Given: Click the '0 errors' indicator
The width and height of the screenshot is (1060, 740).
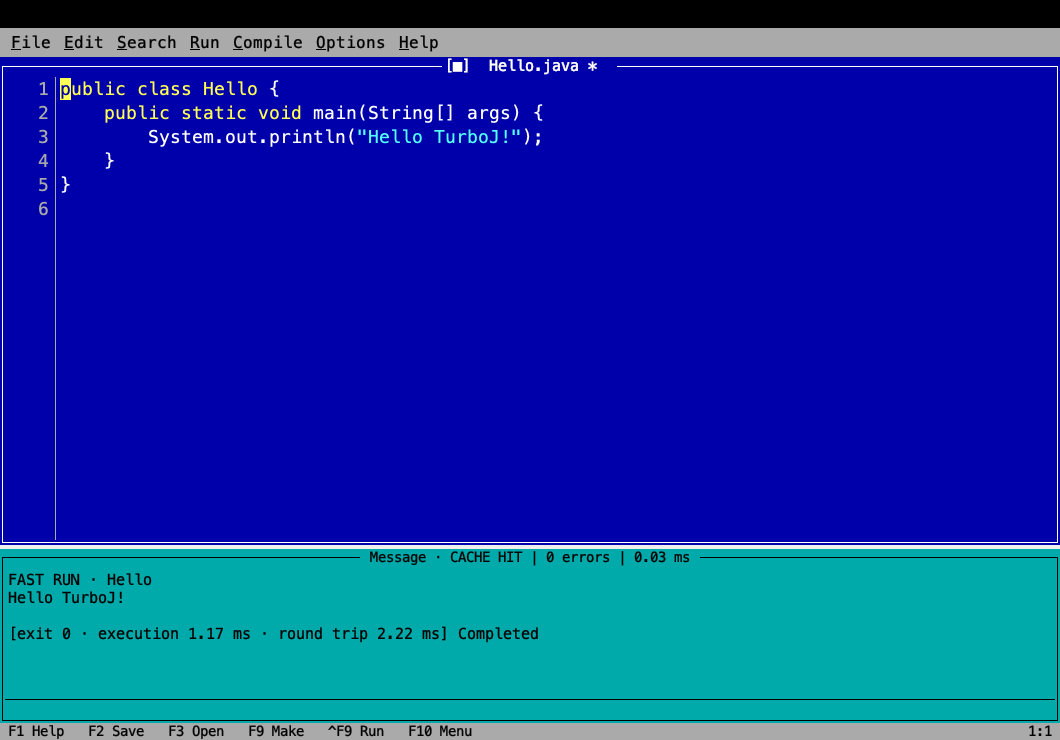Looking at the screenshot, I should (x=578, y=558).
